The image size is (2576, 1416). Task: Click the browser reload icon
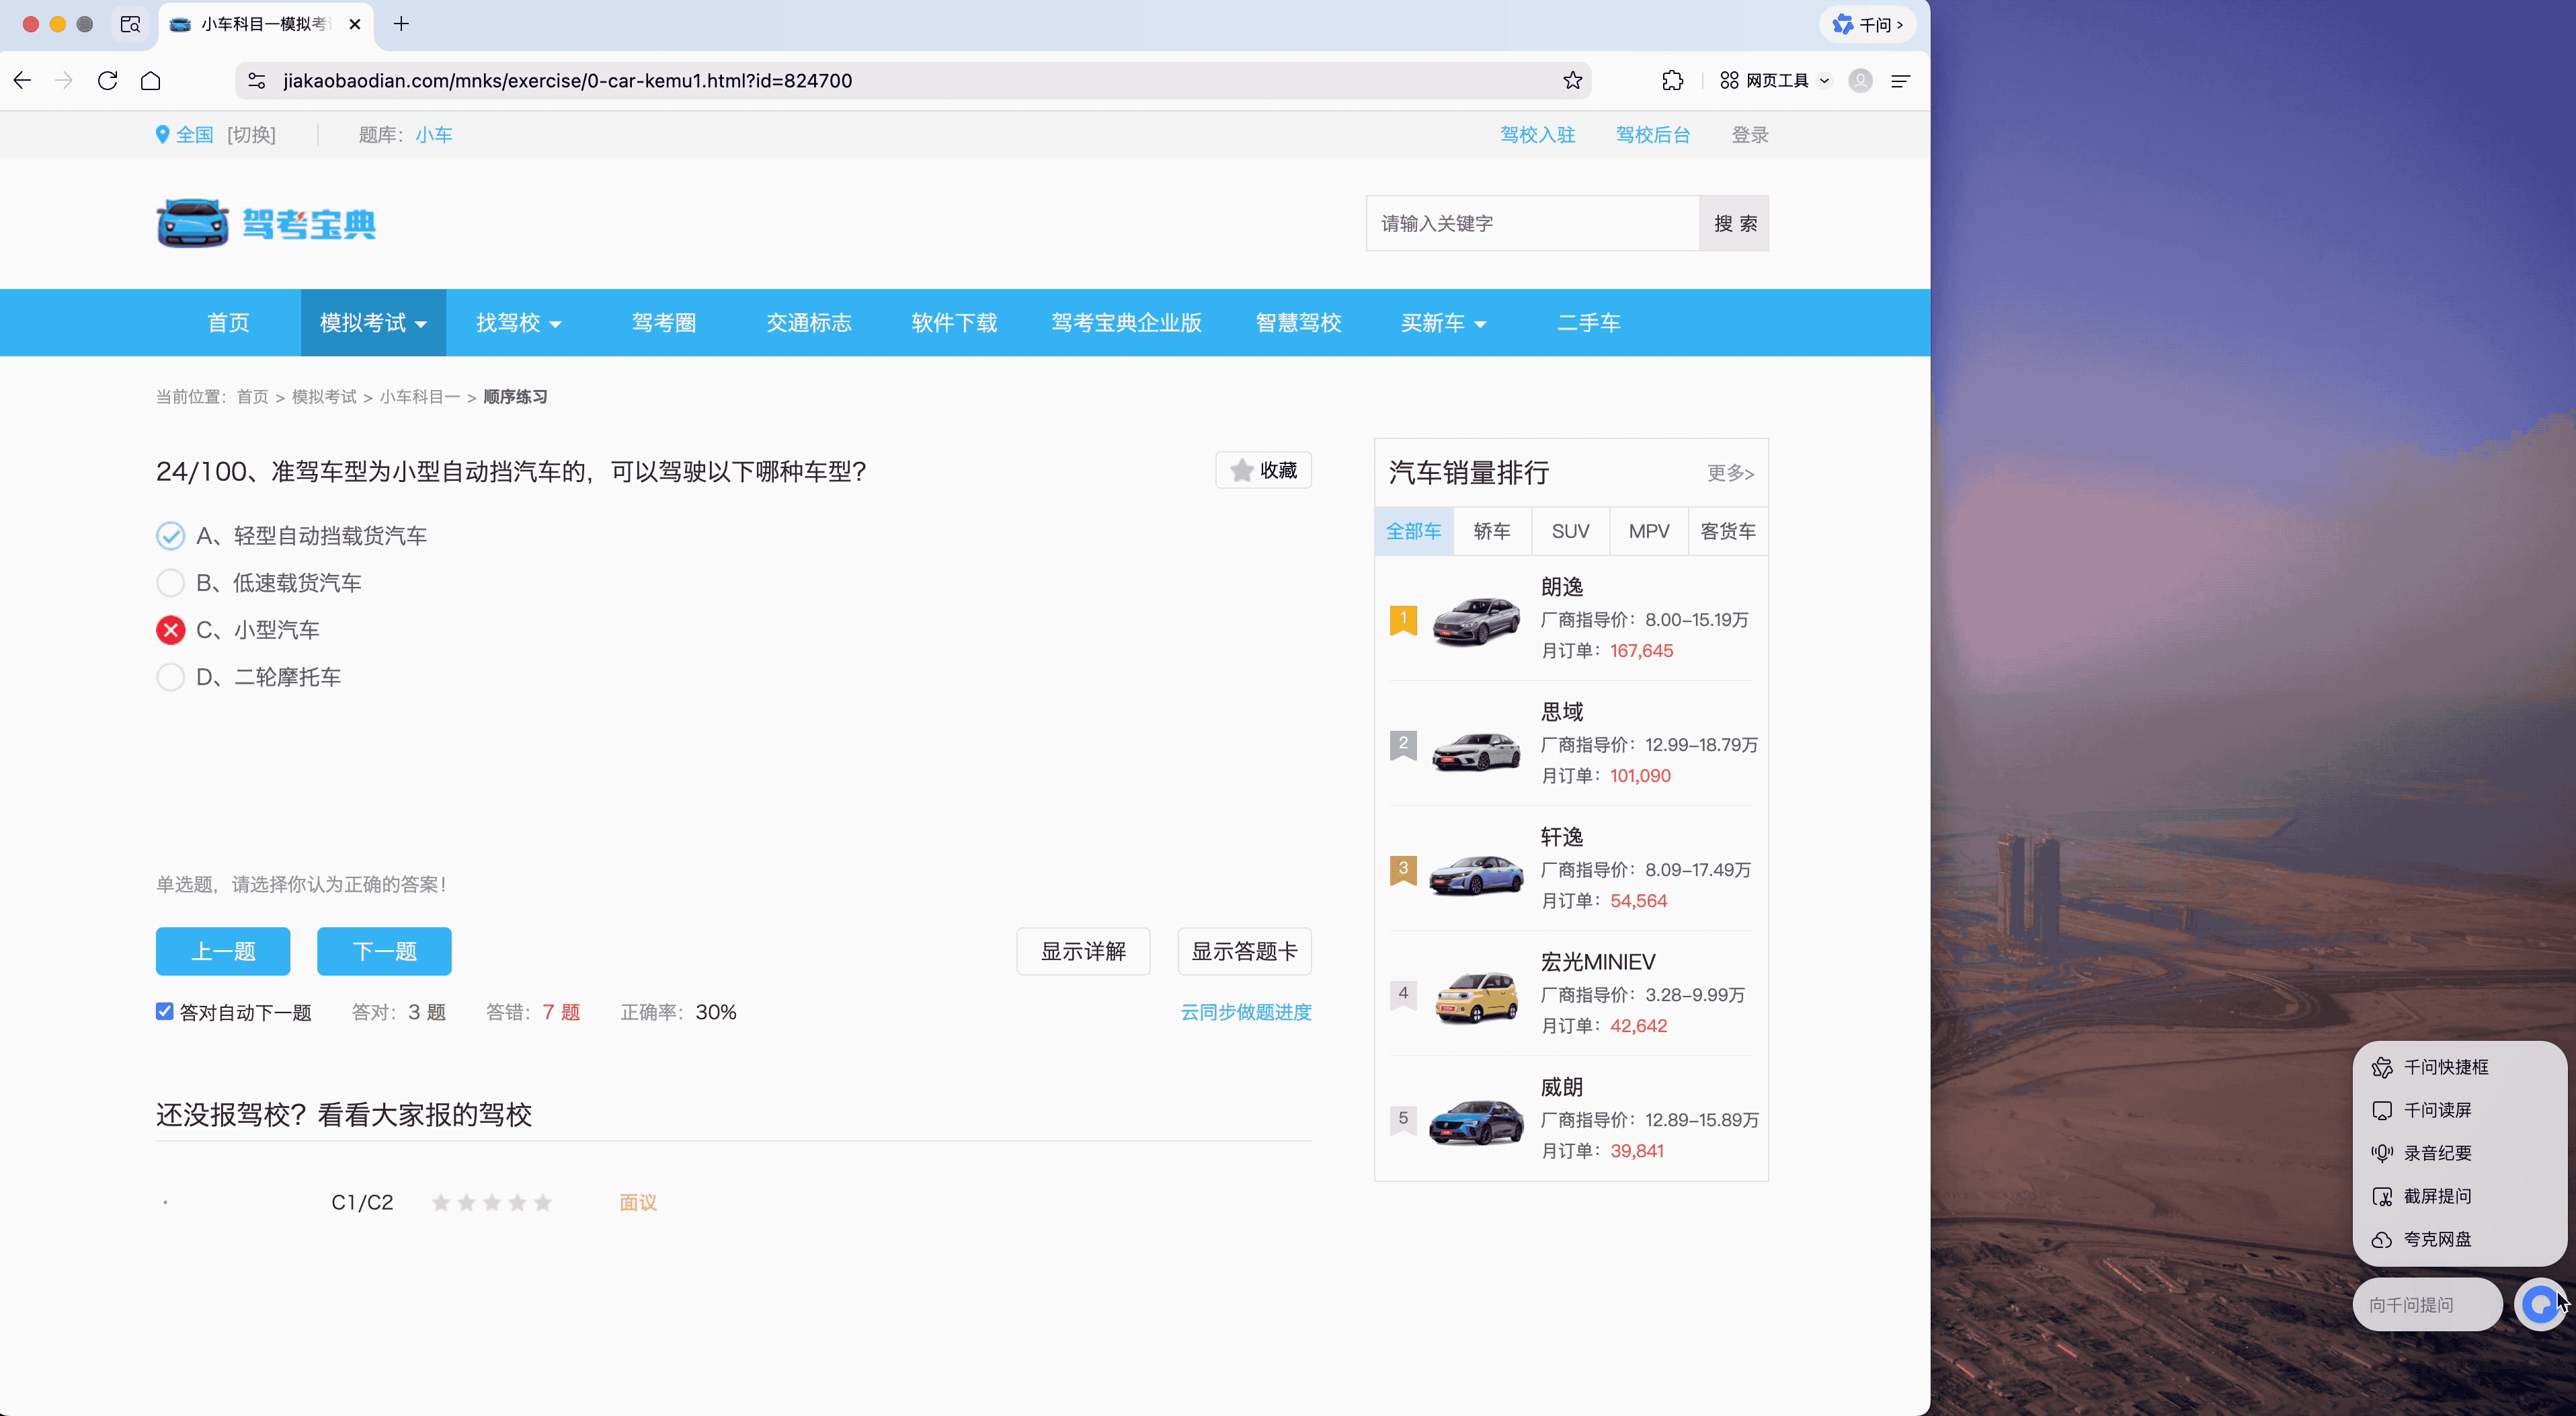[x=108, y=81]
